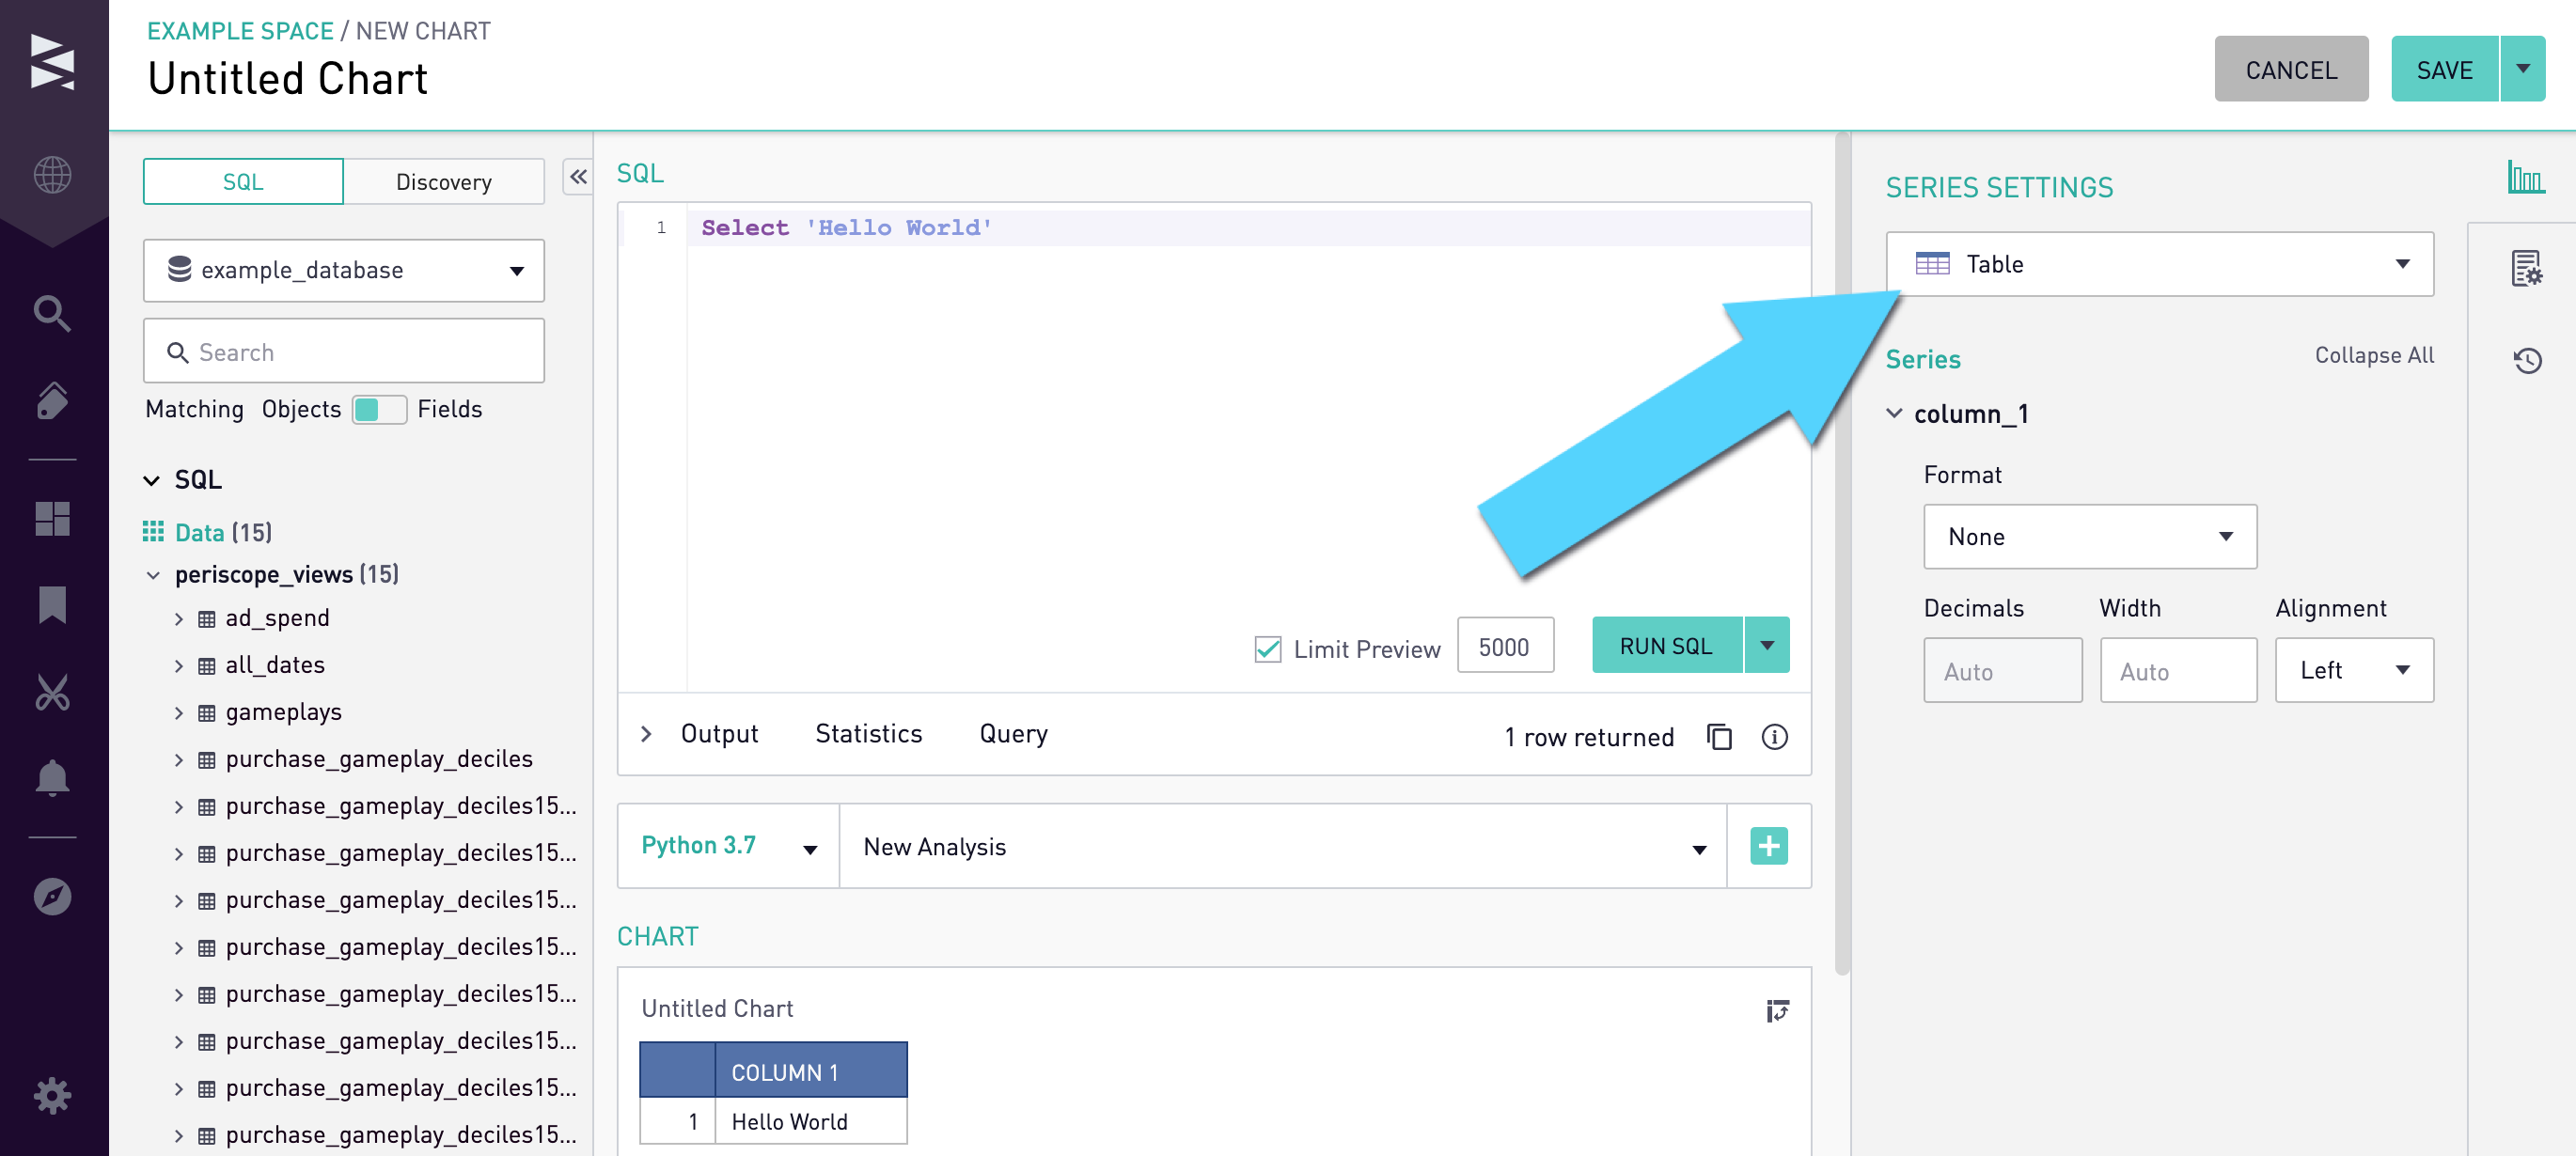The width and height of the screenshot is (2576, 1156).
Task: Uncheck the Limit Preview checkbox
Action: coord(1269,649)
